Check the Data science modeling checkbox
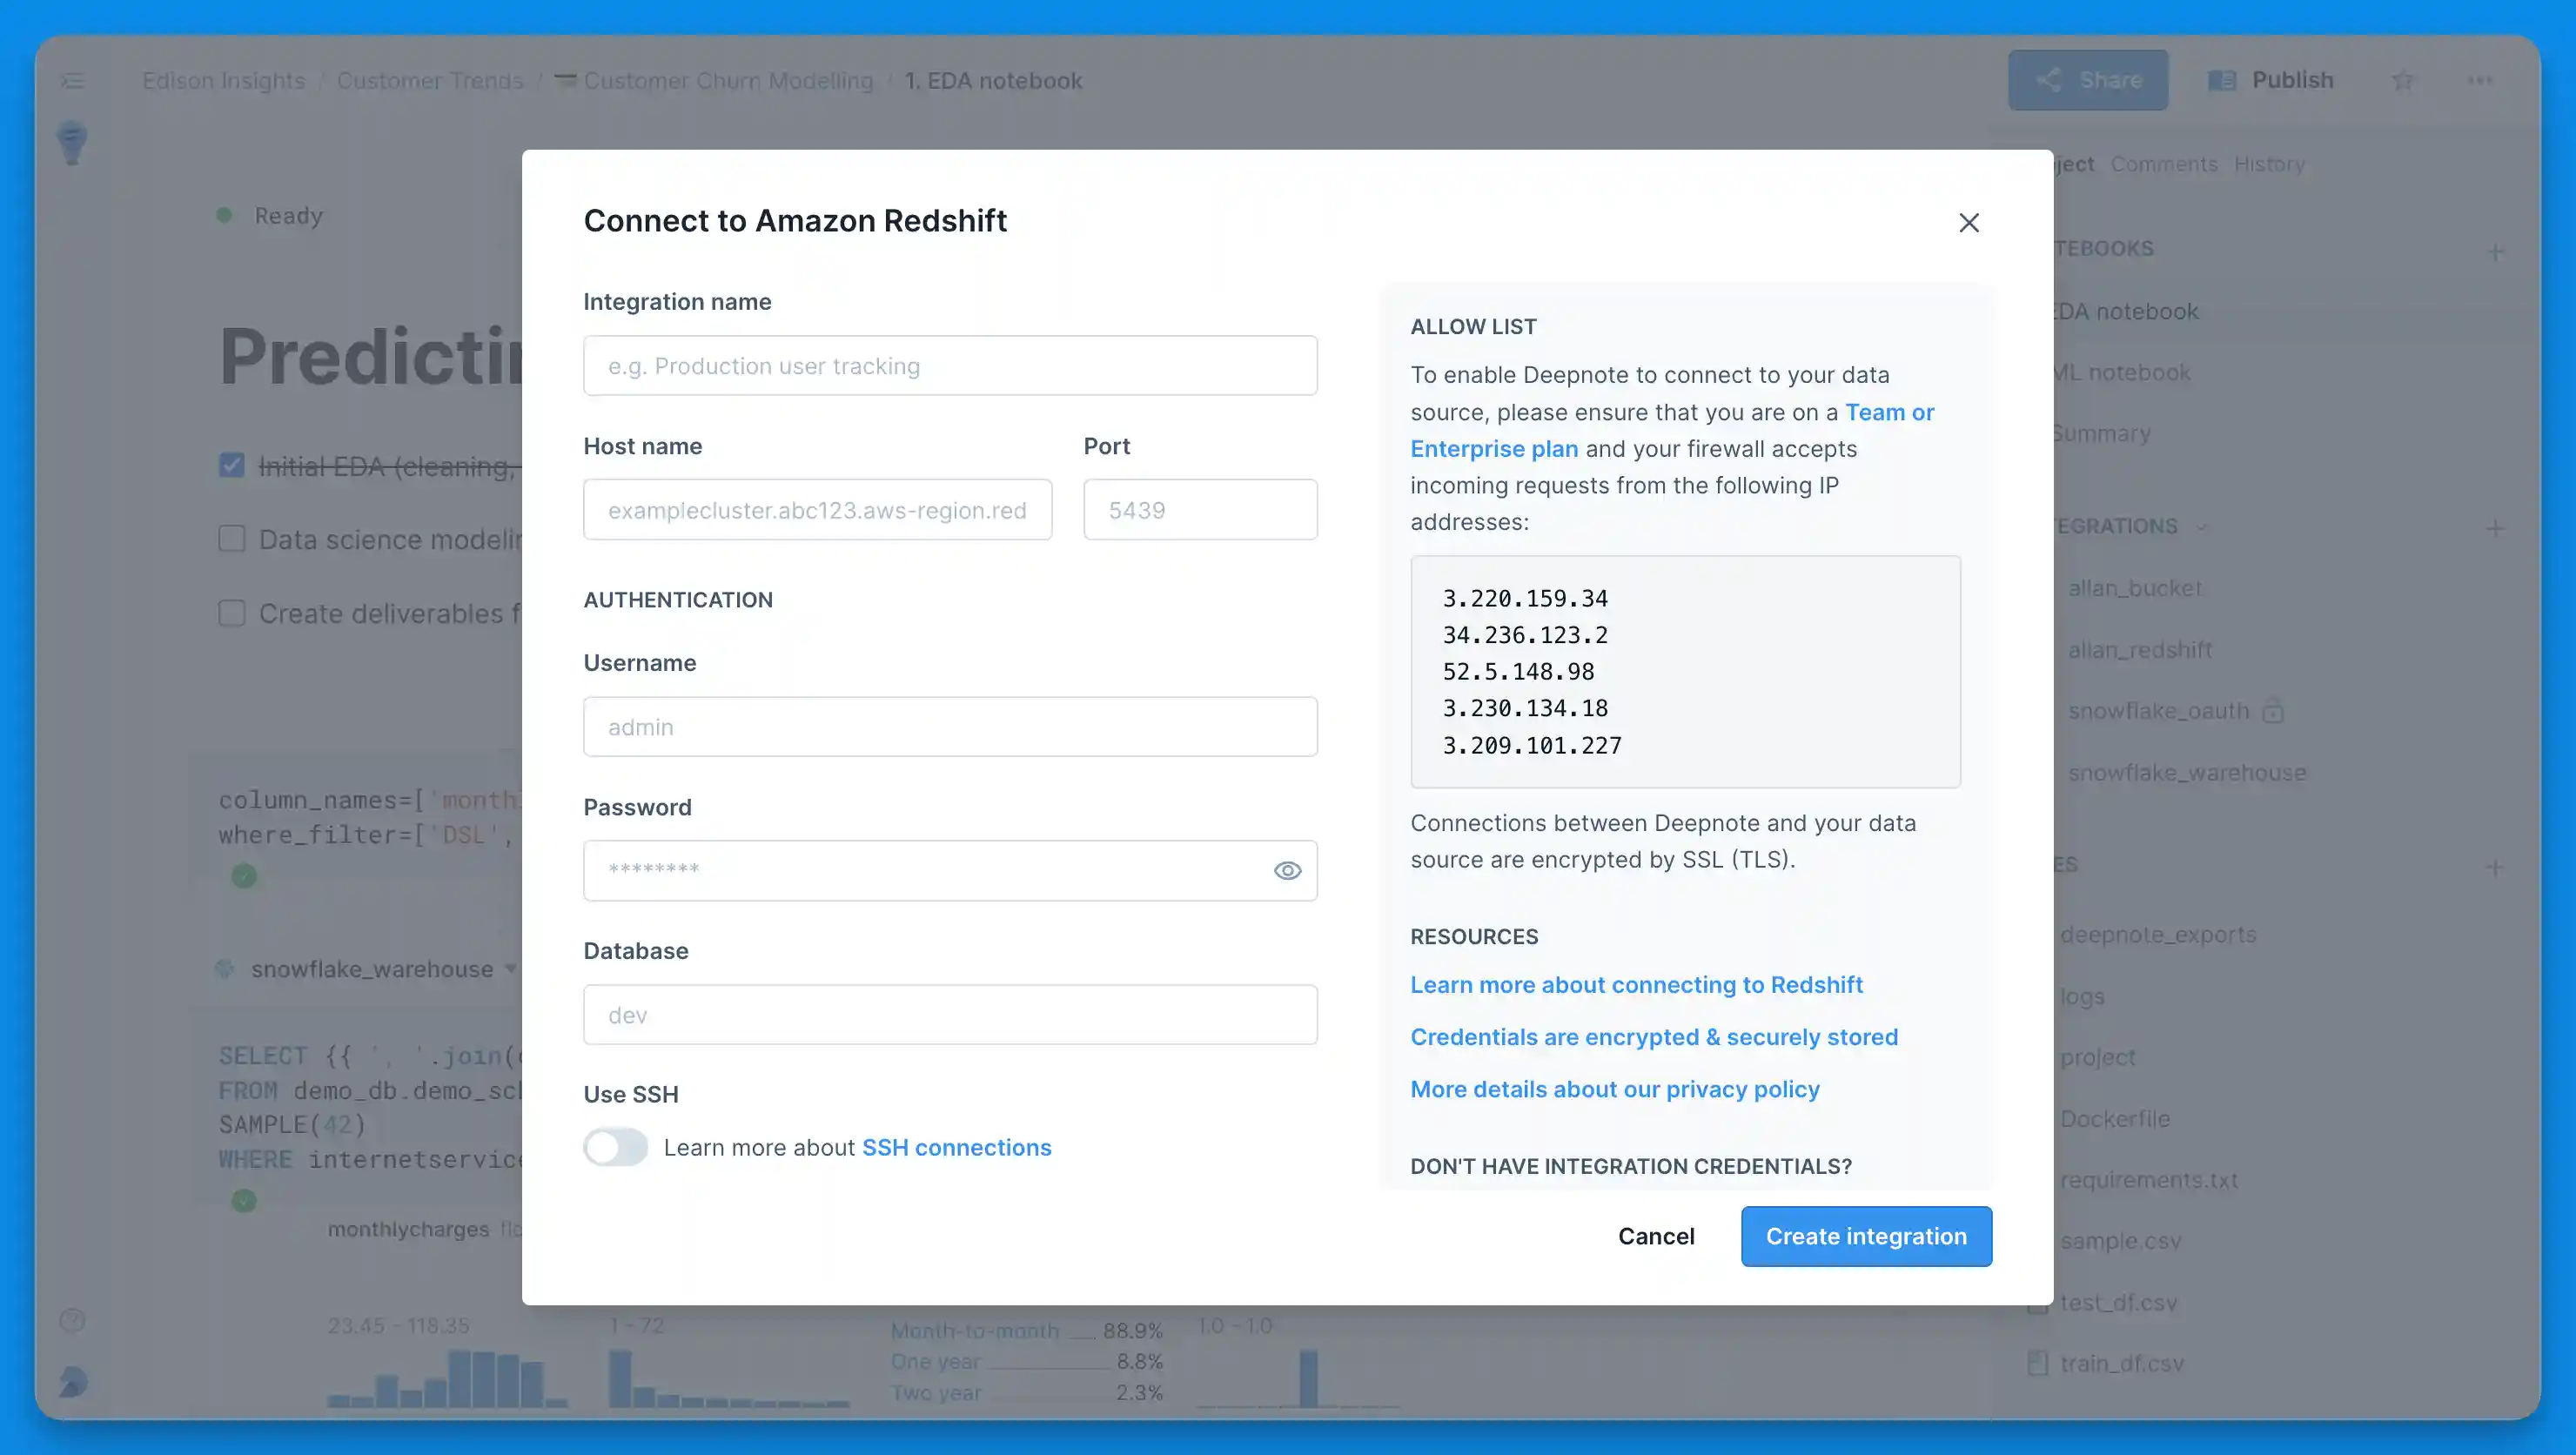The width and height of the screenshot is (2576, 1455). [232, 539]
